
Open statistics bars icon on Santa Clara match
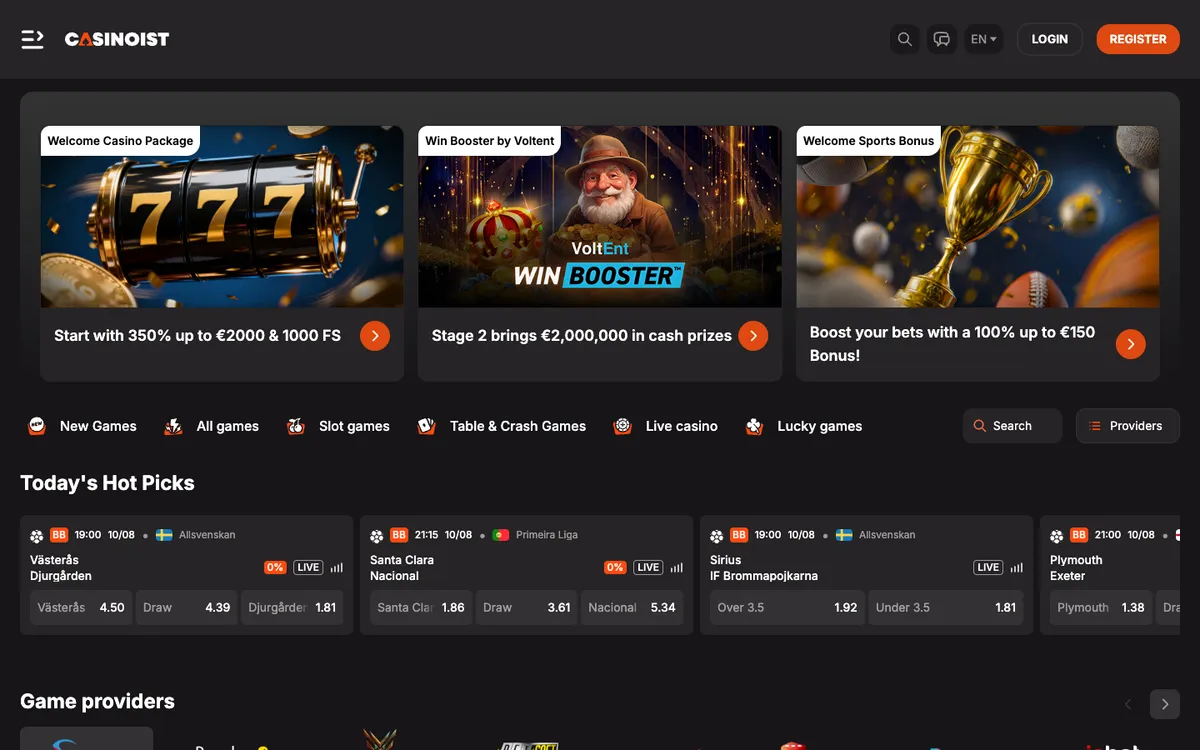click(676, 567)
